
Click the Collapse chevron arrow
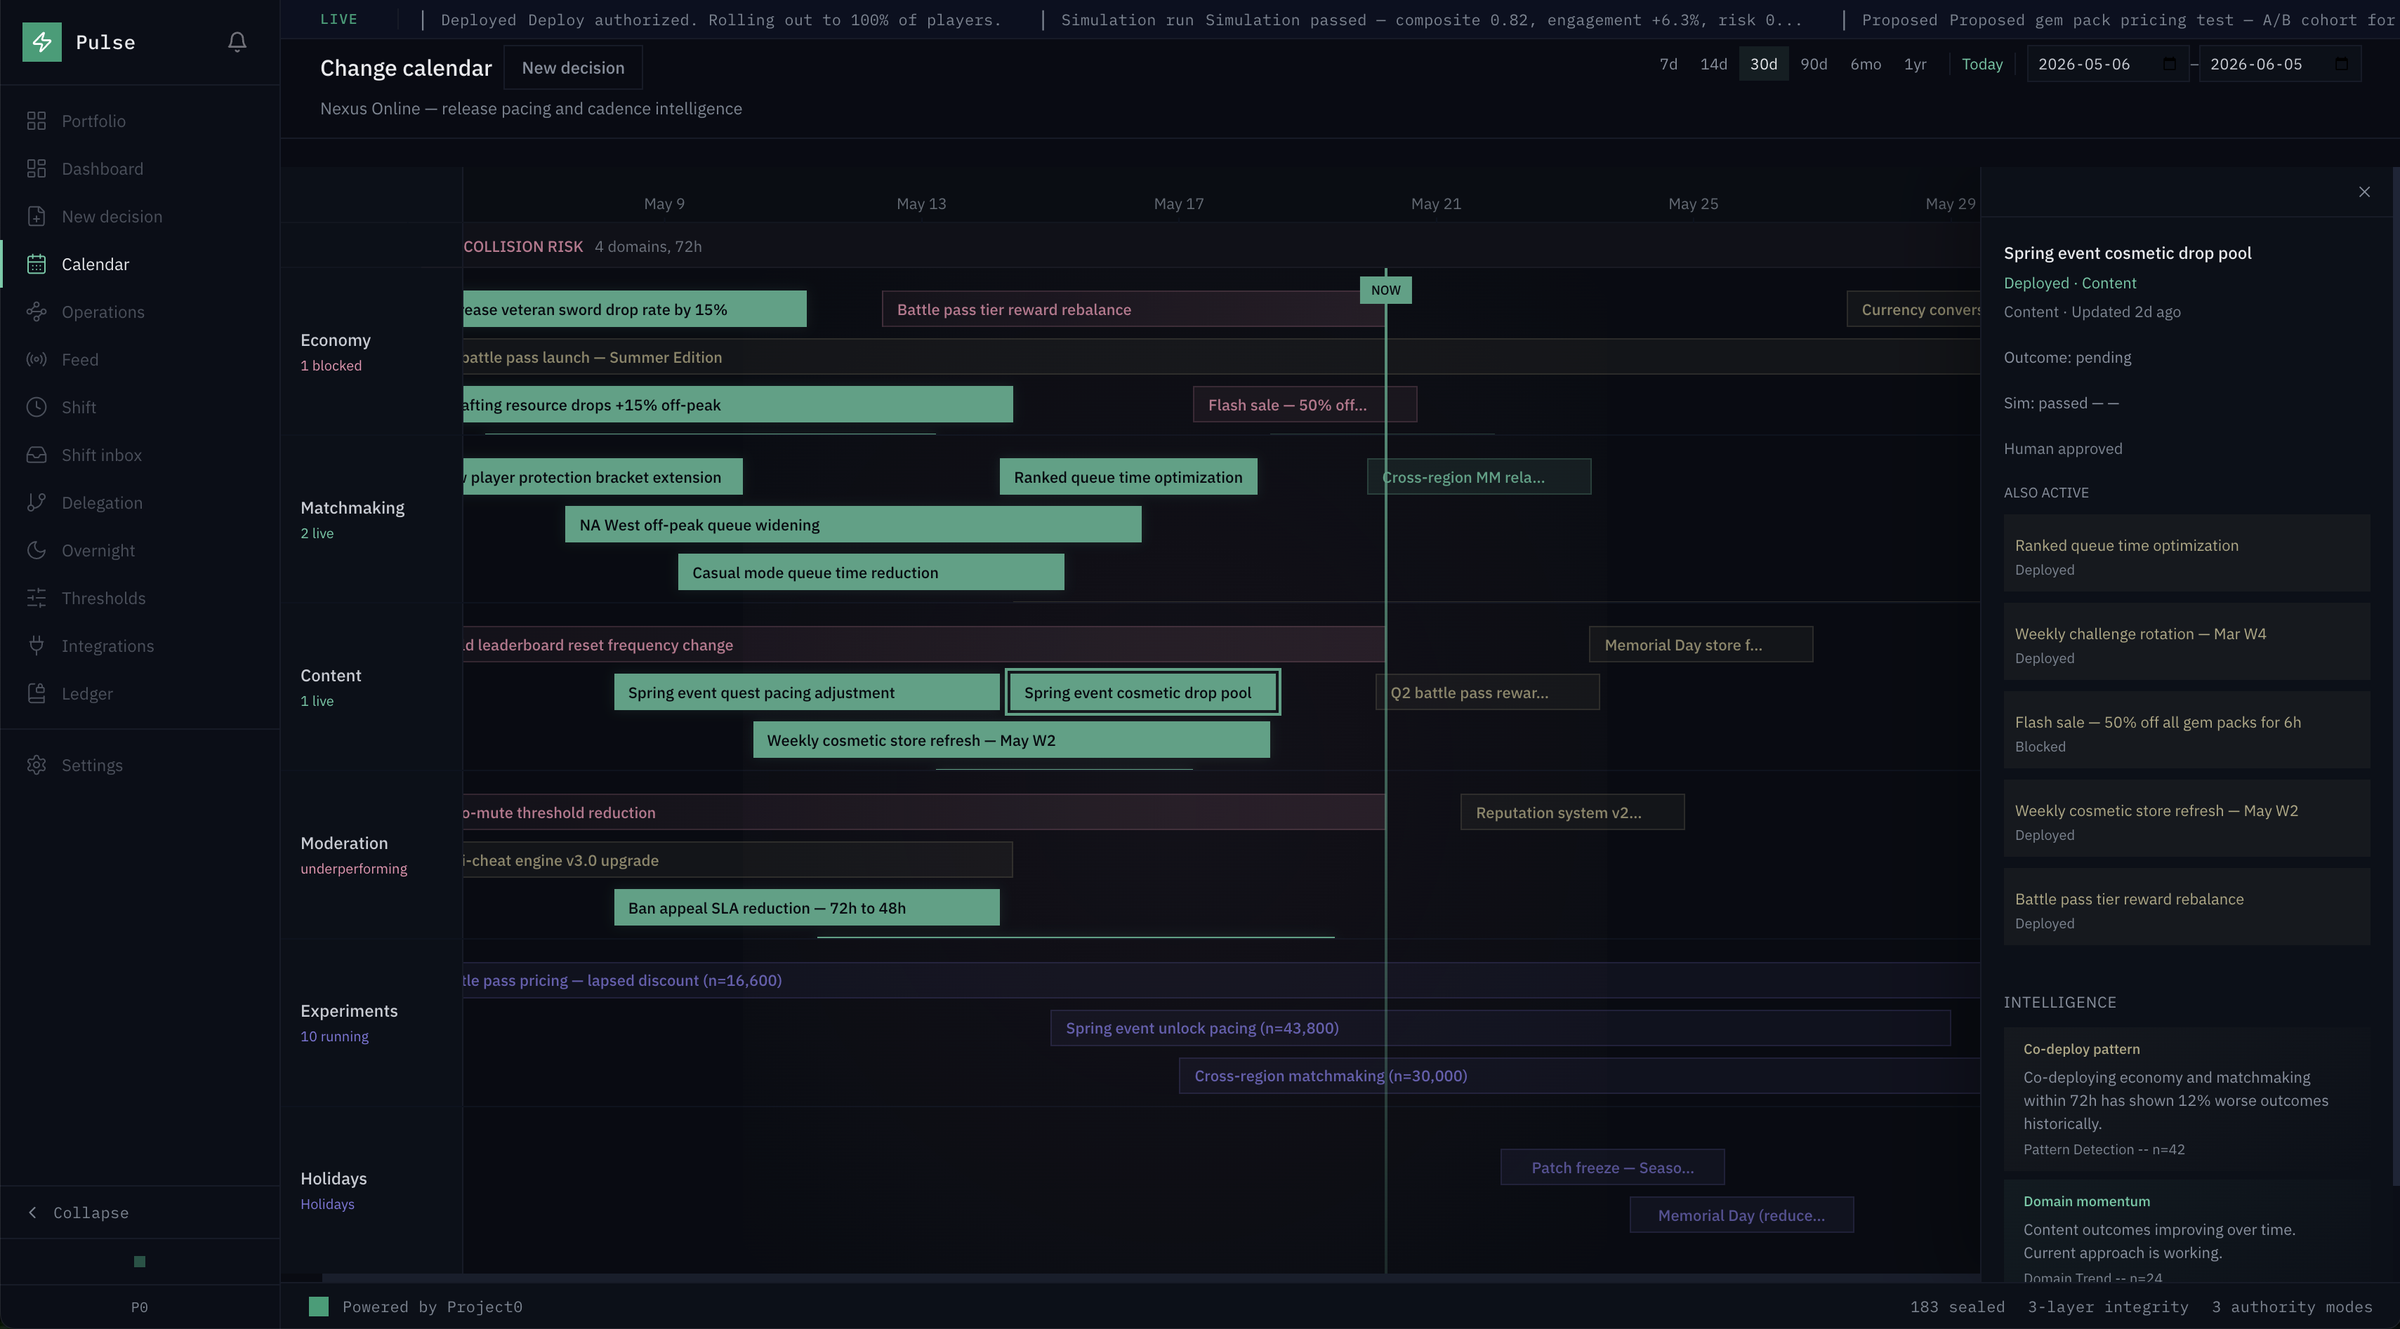pyautogui.click(x=33, y=1212)
